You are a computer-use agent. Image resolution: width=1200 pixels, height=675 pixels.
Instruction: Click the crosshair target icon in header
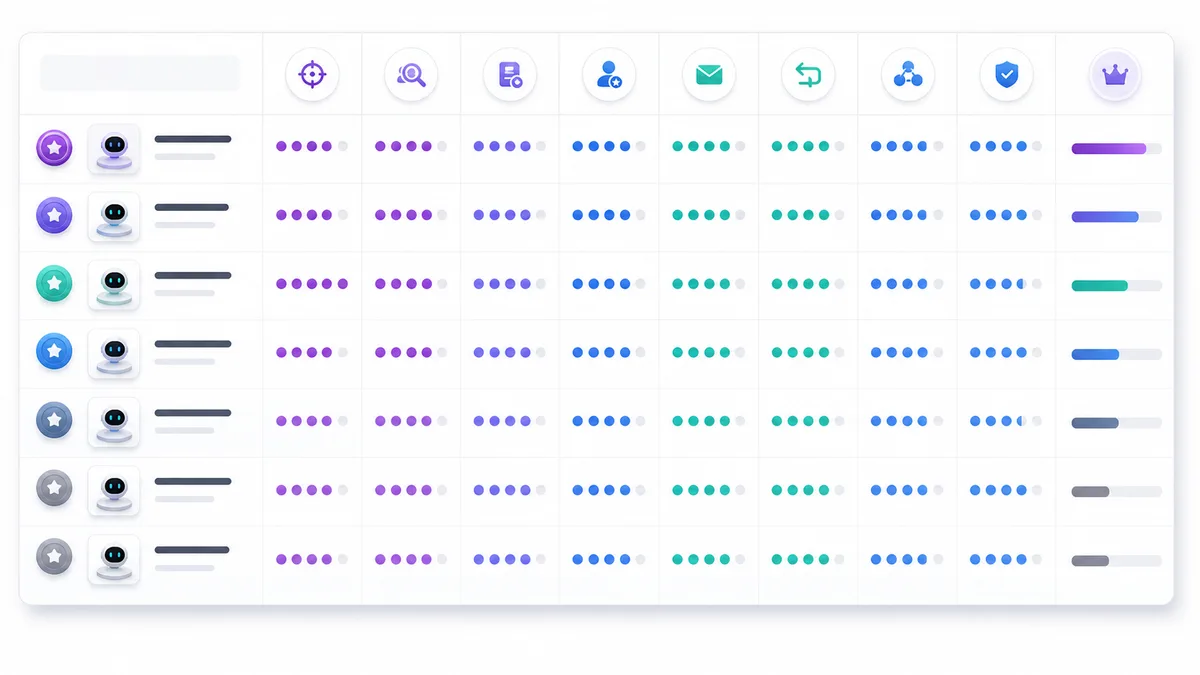click(312, 75)
